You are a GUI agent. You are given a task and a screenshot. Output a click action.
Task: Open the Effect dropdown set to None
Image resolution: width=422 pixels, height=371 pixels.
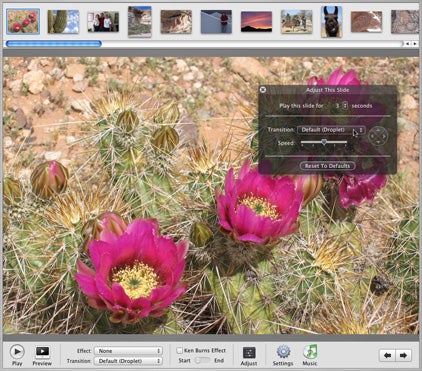pos(128,351)
